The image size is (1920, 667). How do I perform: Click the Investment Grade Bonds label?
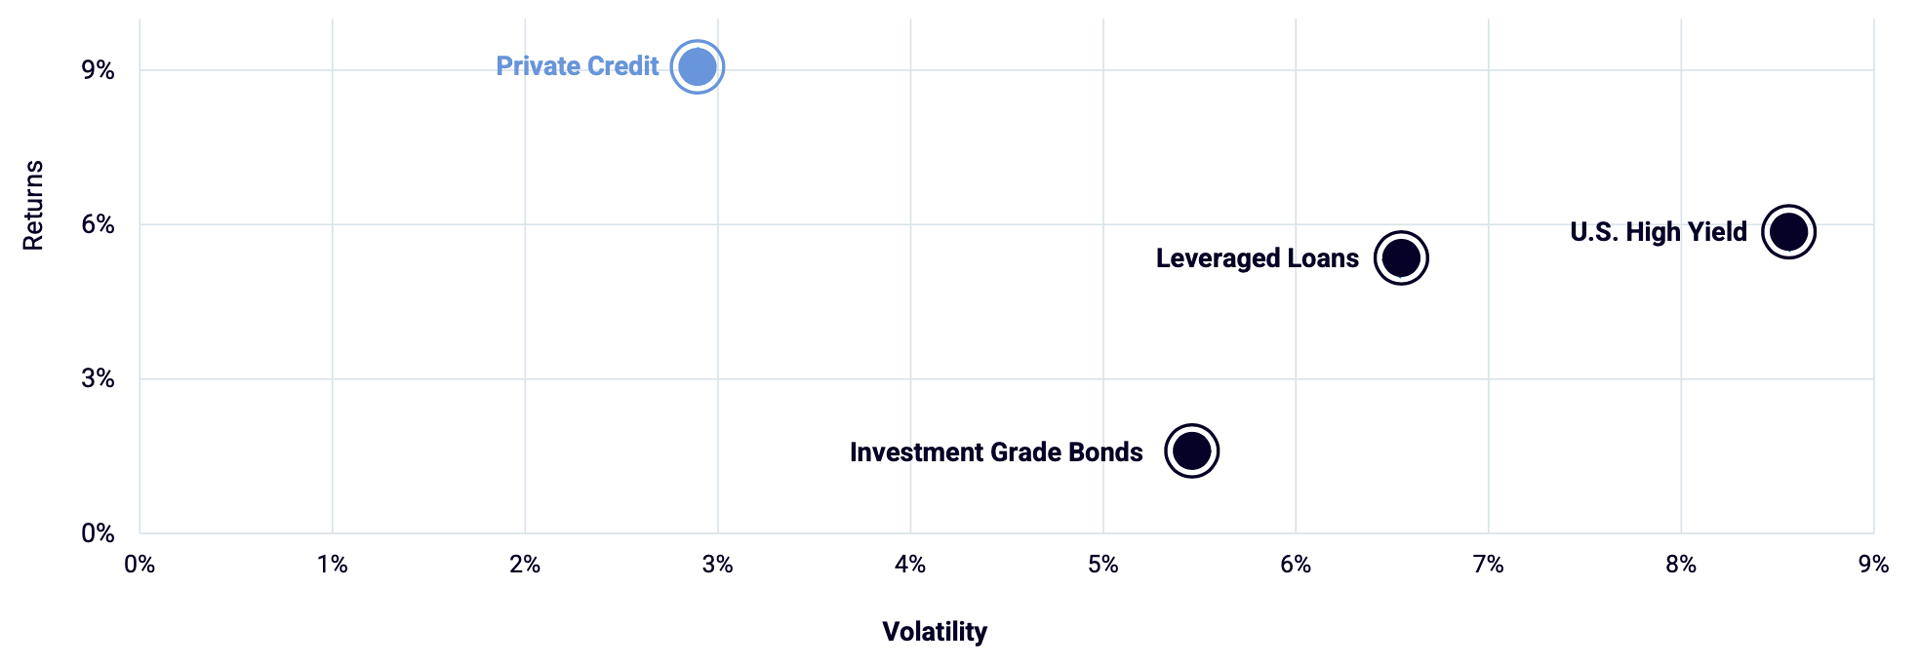click(x=996, y=452)
